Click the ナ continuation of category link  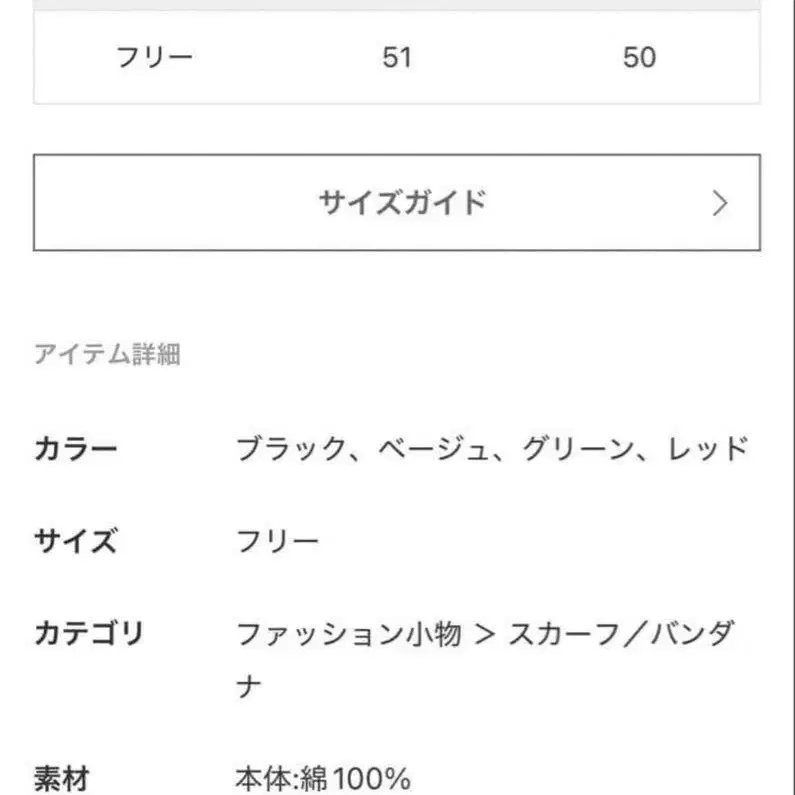pos(249,686)
